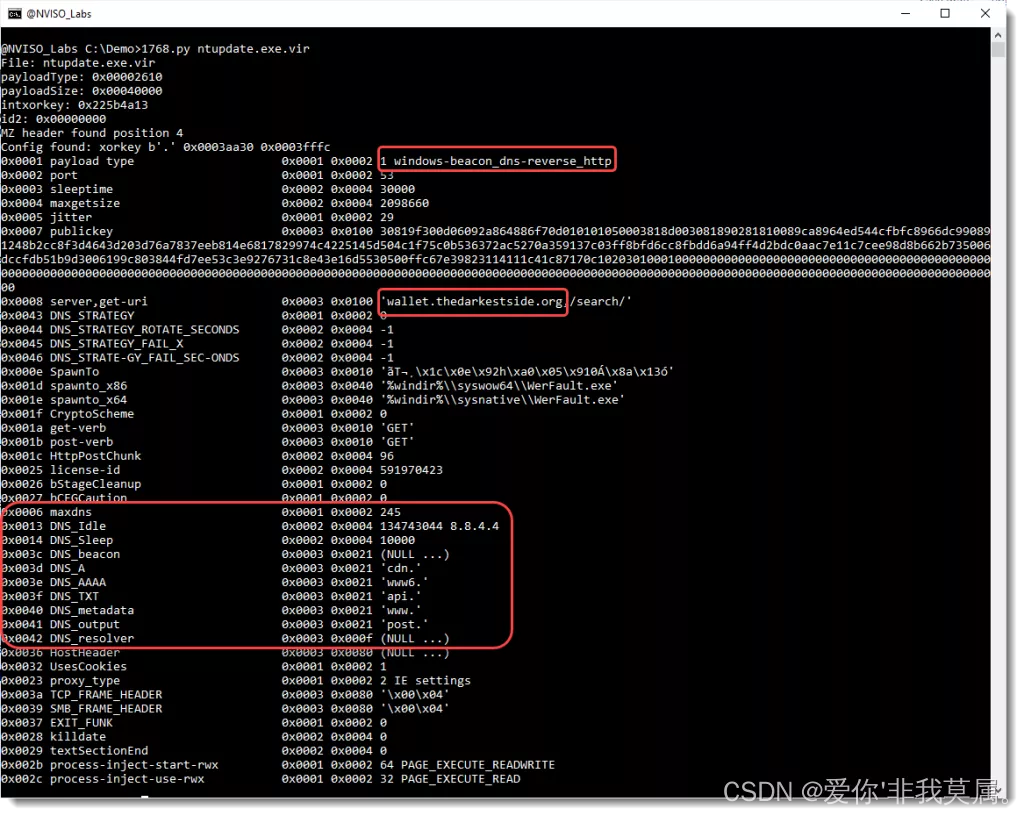
Task: Click the sleeptime value 30000
Action: pos(397,189)
